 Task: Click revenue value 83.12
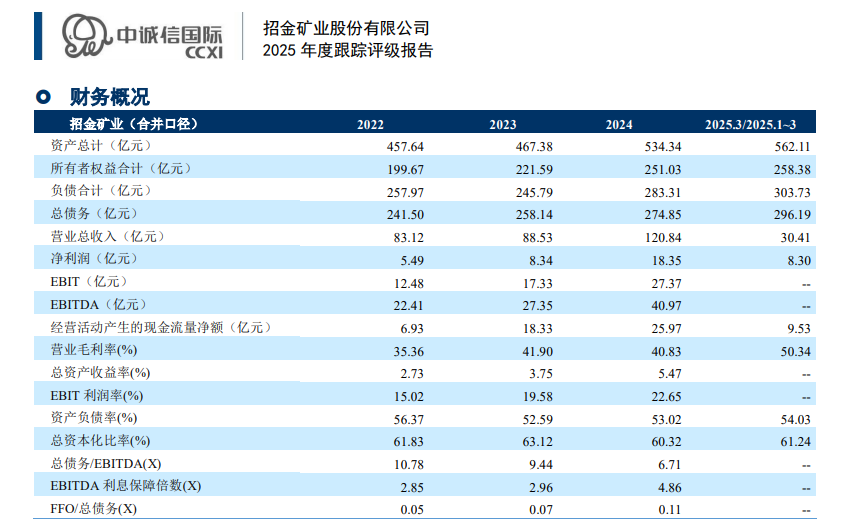[x=409, y=238]
